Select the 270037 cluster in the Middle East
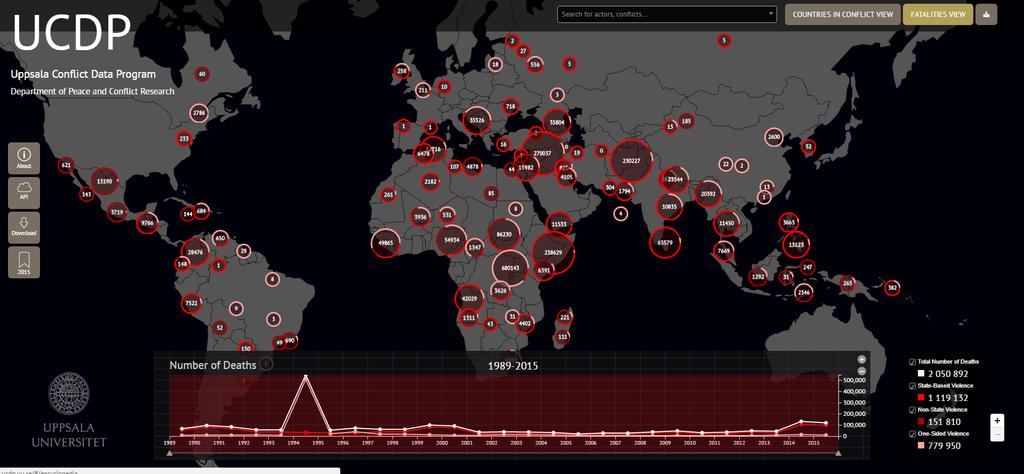This screenshot has height=474, width=1024. pos(542,153)
